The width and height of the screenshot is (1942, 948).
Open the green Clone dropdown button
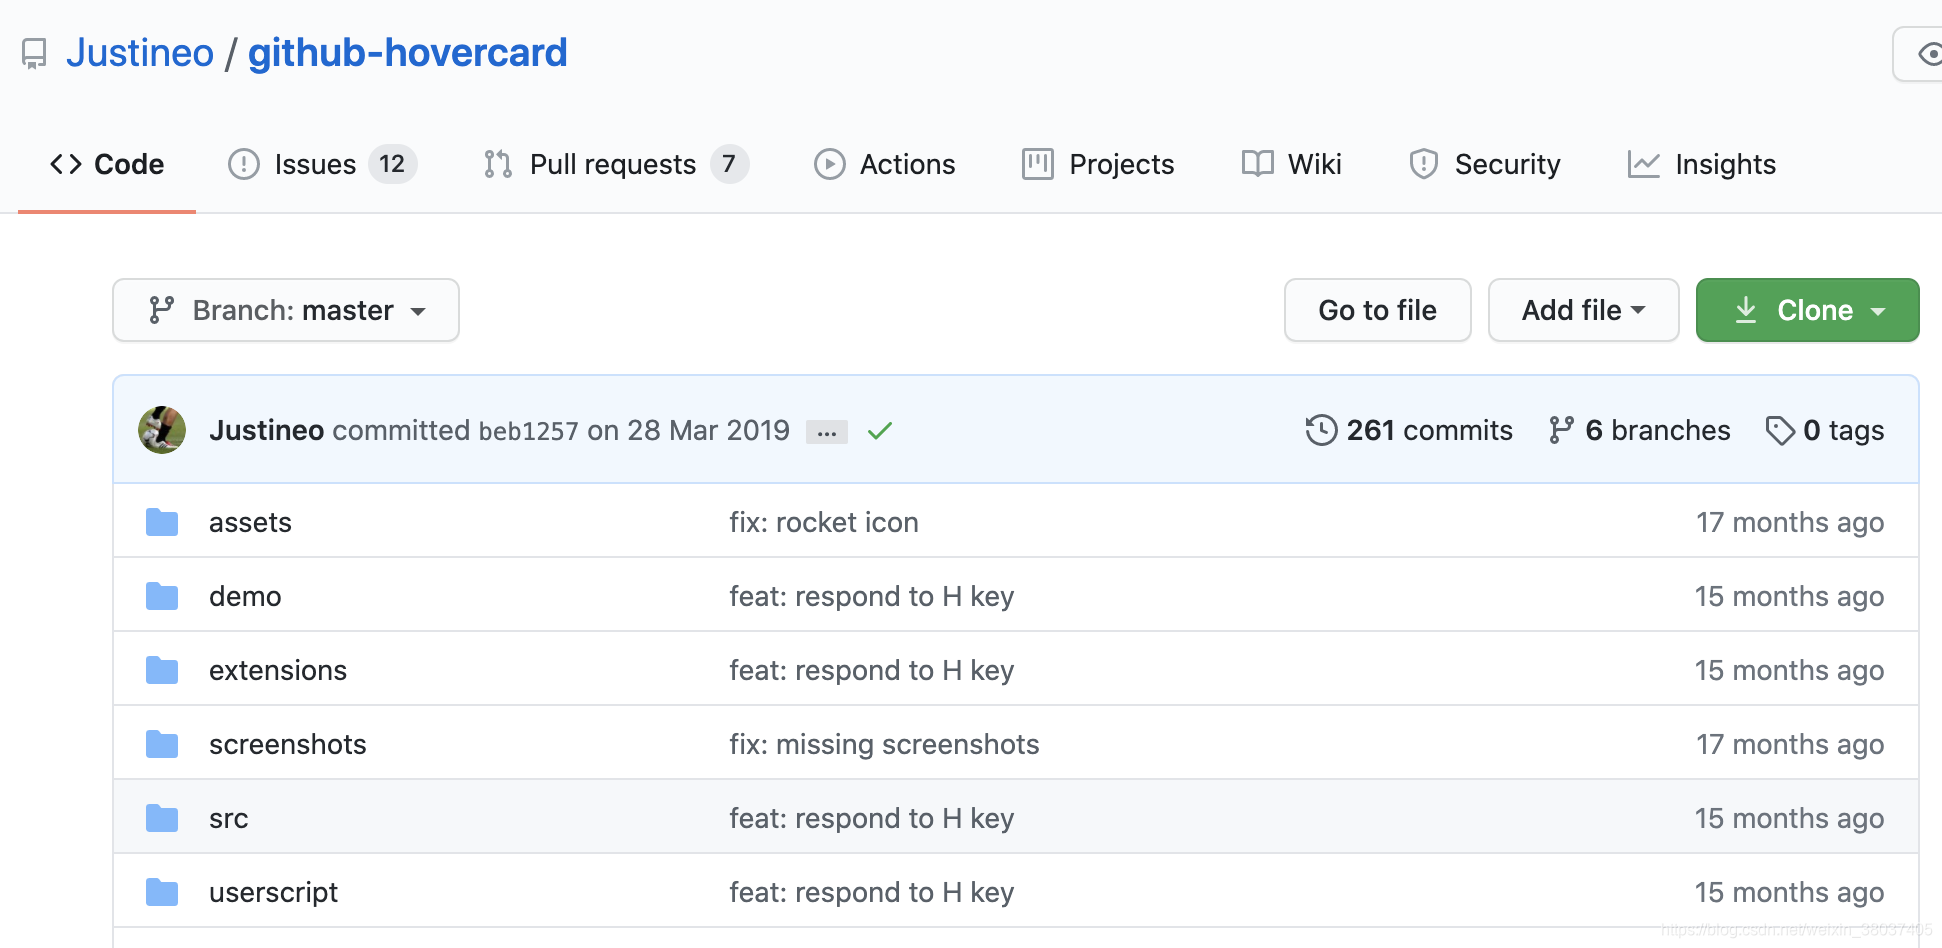click(1807, 310)
